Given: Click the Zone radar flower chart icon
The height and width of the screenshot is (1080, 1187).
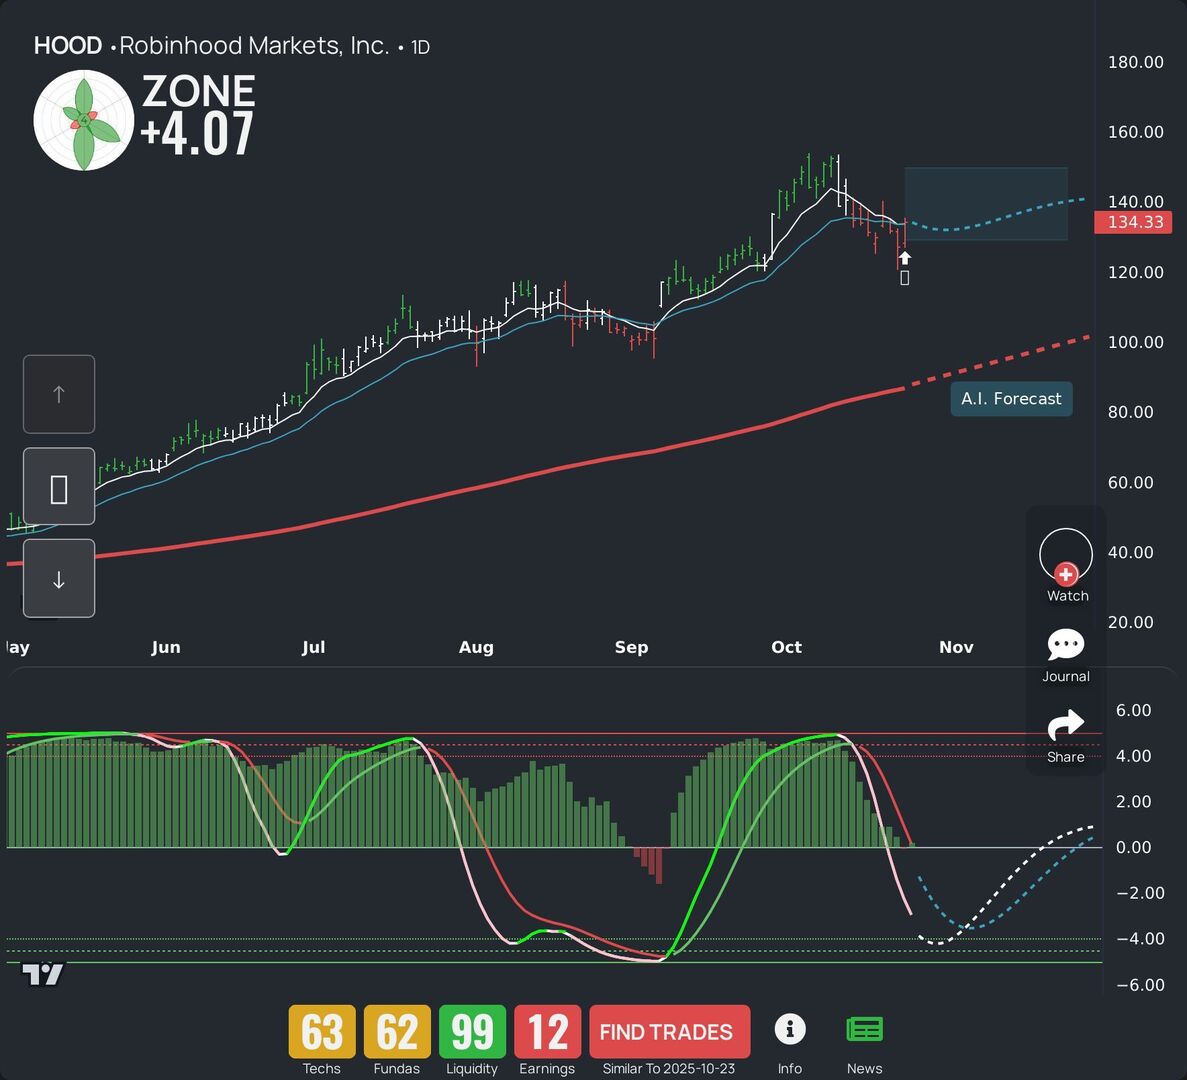Looking at the screenshot, I should click(x=84, y=120).
